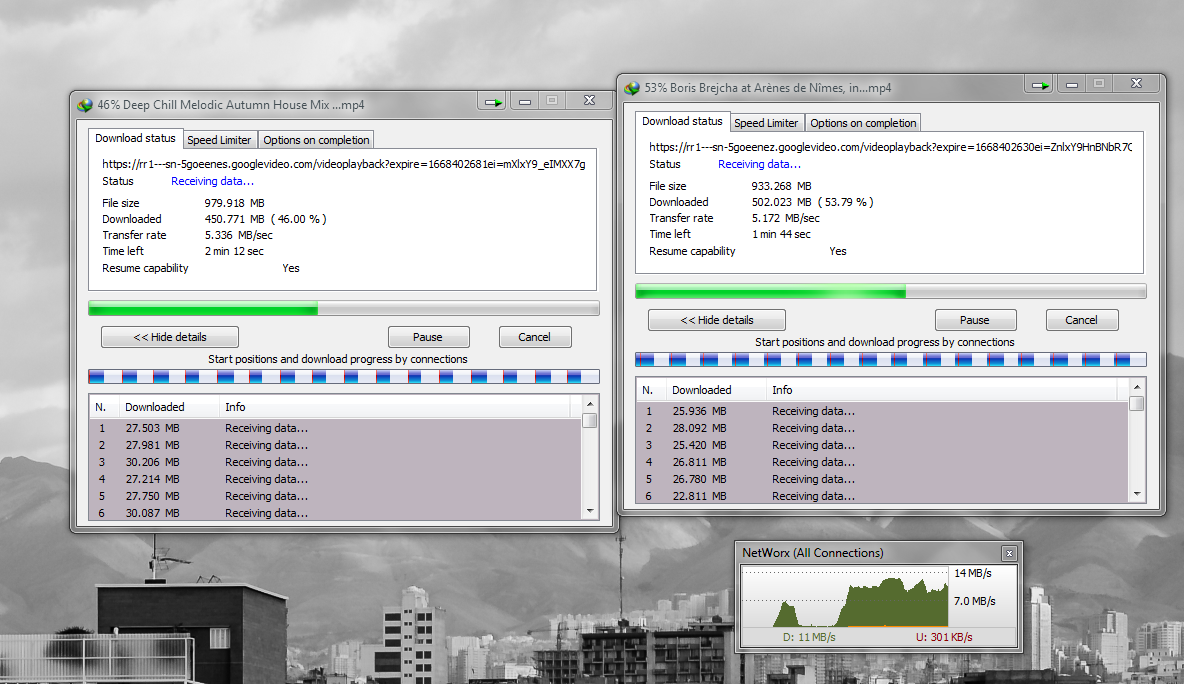Image resolution: width=1184 pixels, height=684 pixels.
Task: Hide details in the Boris Brejcha window
Action: coord(717,320)
